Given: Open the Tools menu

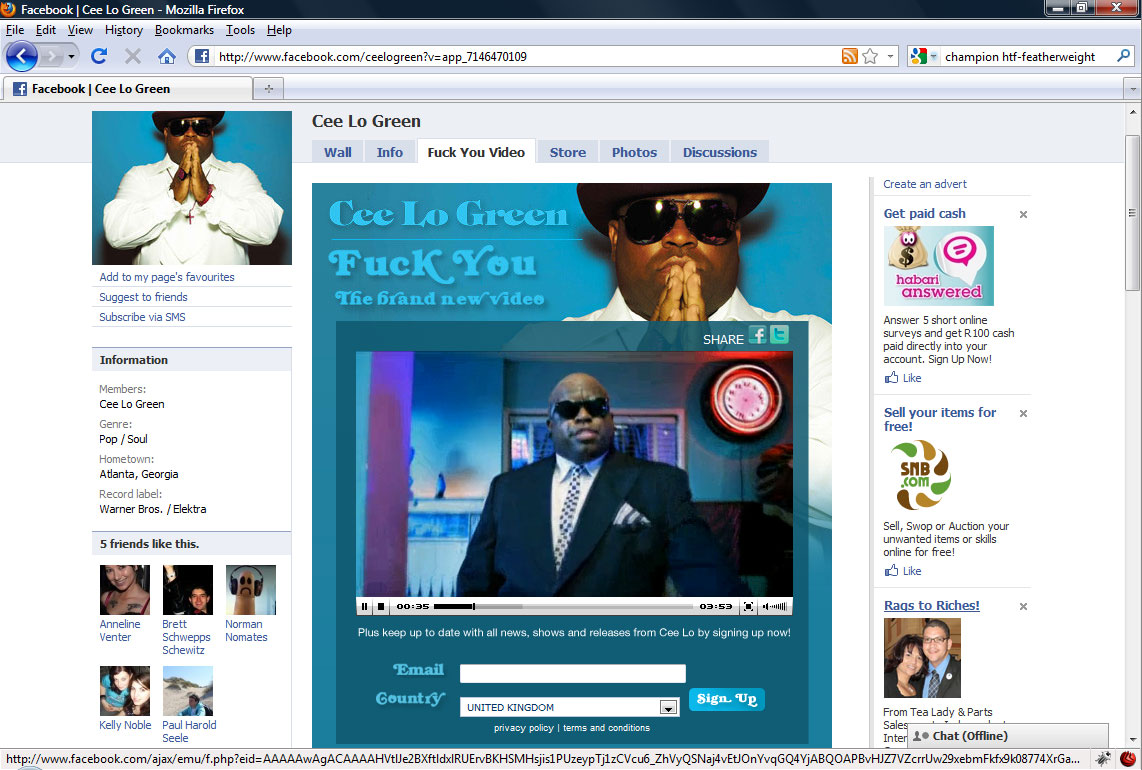Looking at the screenshot, I should [240, 30].
